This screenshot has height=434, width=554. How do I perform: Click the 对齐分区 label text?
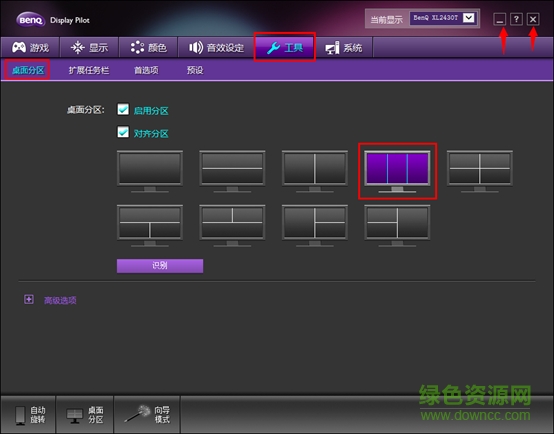[151, 134]
